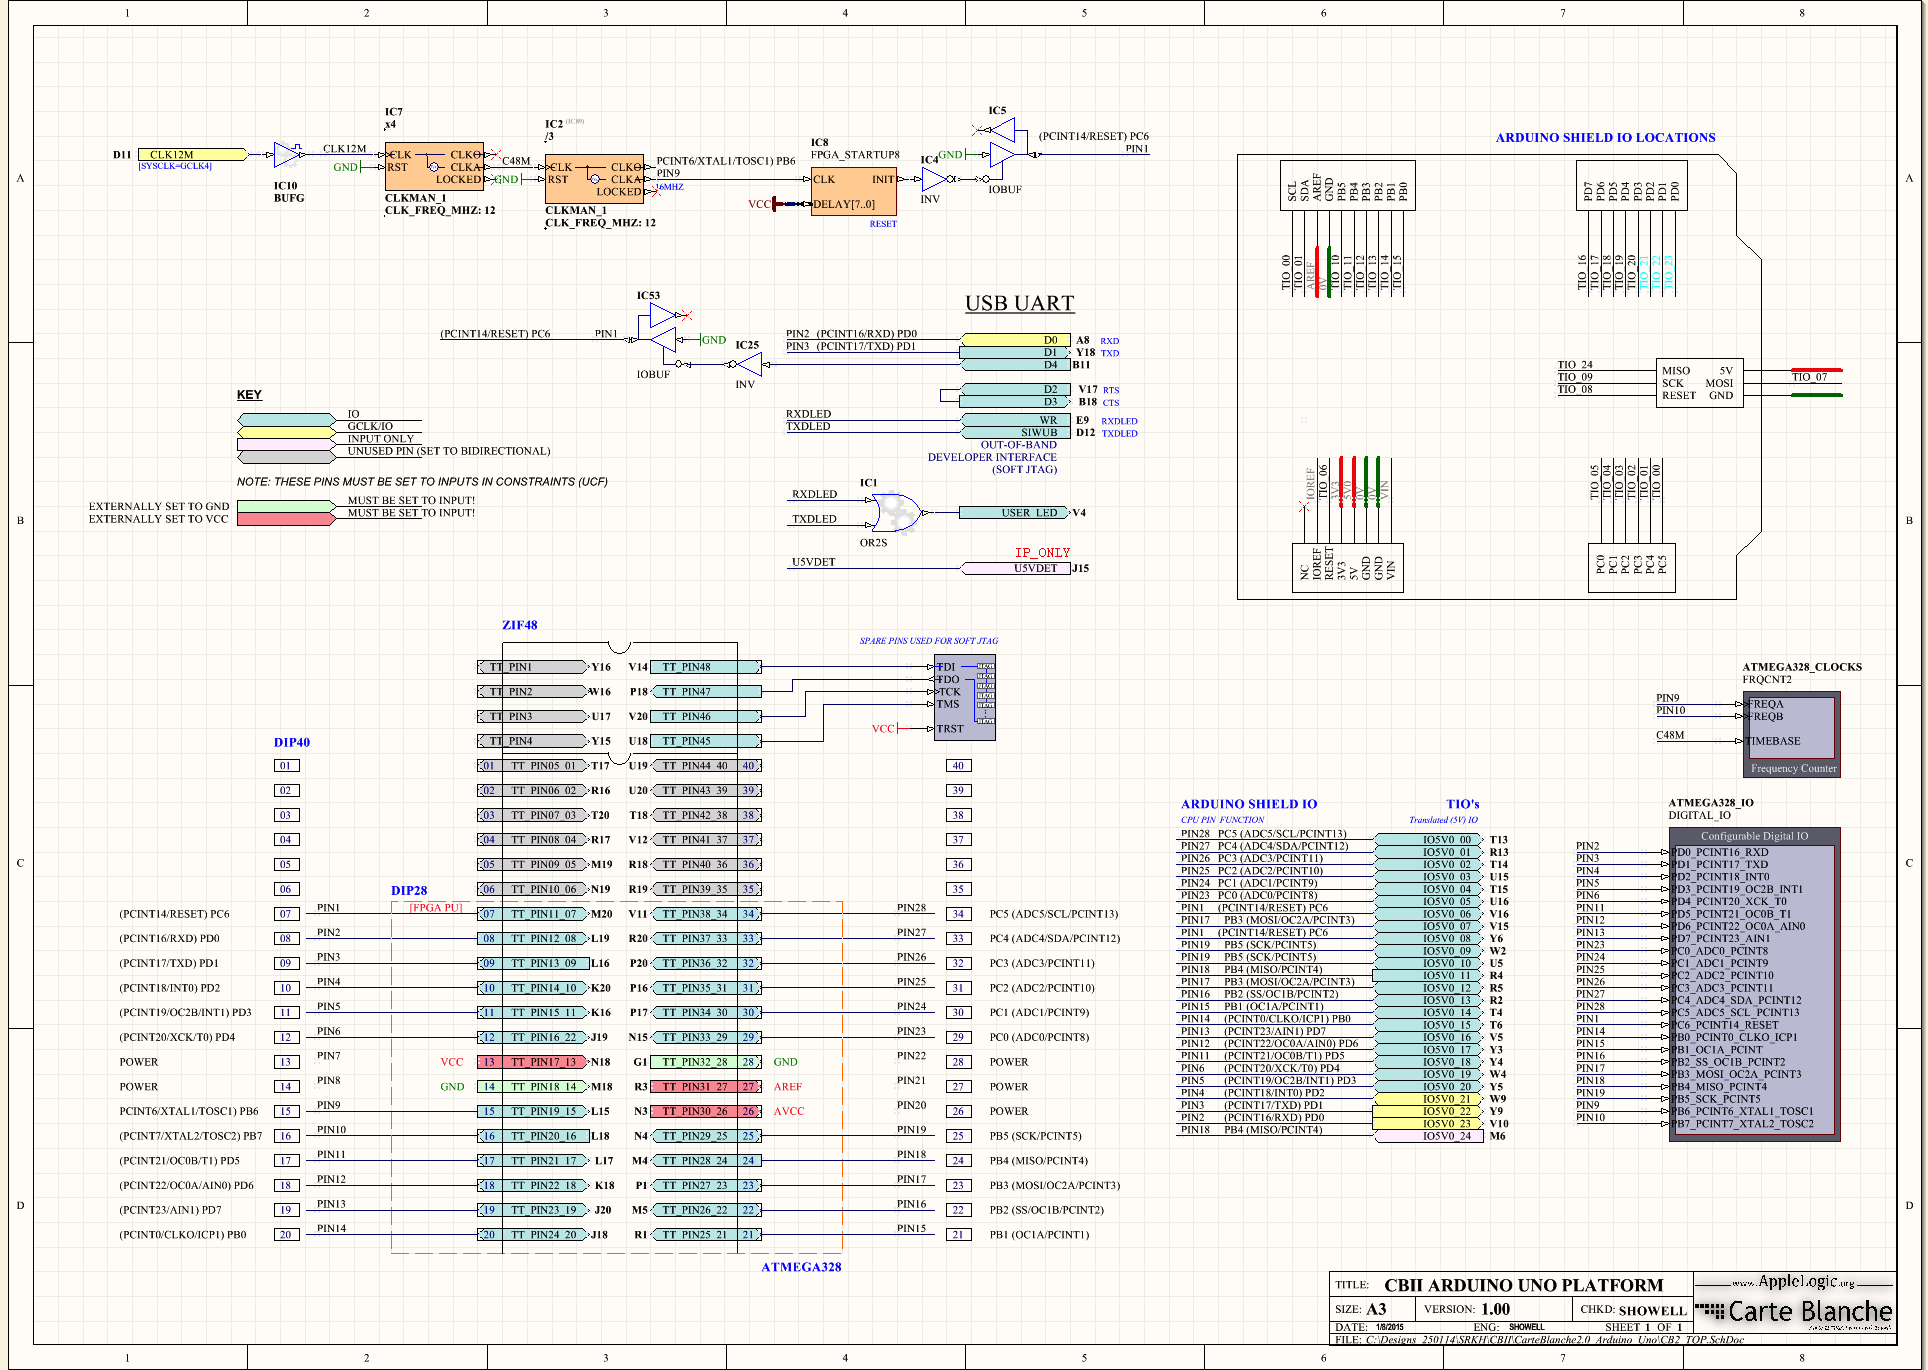Viewport: 1928px width, 1370px height.
Task: Click the USB UART heading
Action: click(x=1019, y=303)
